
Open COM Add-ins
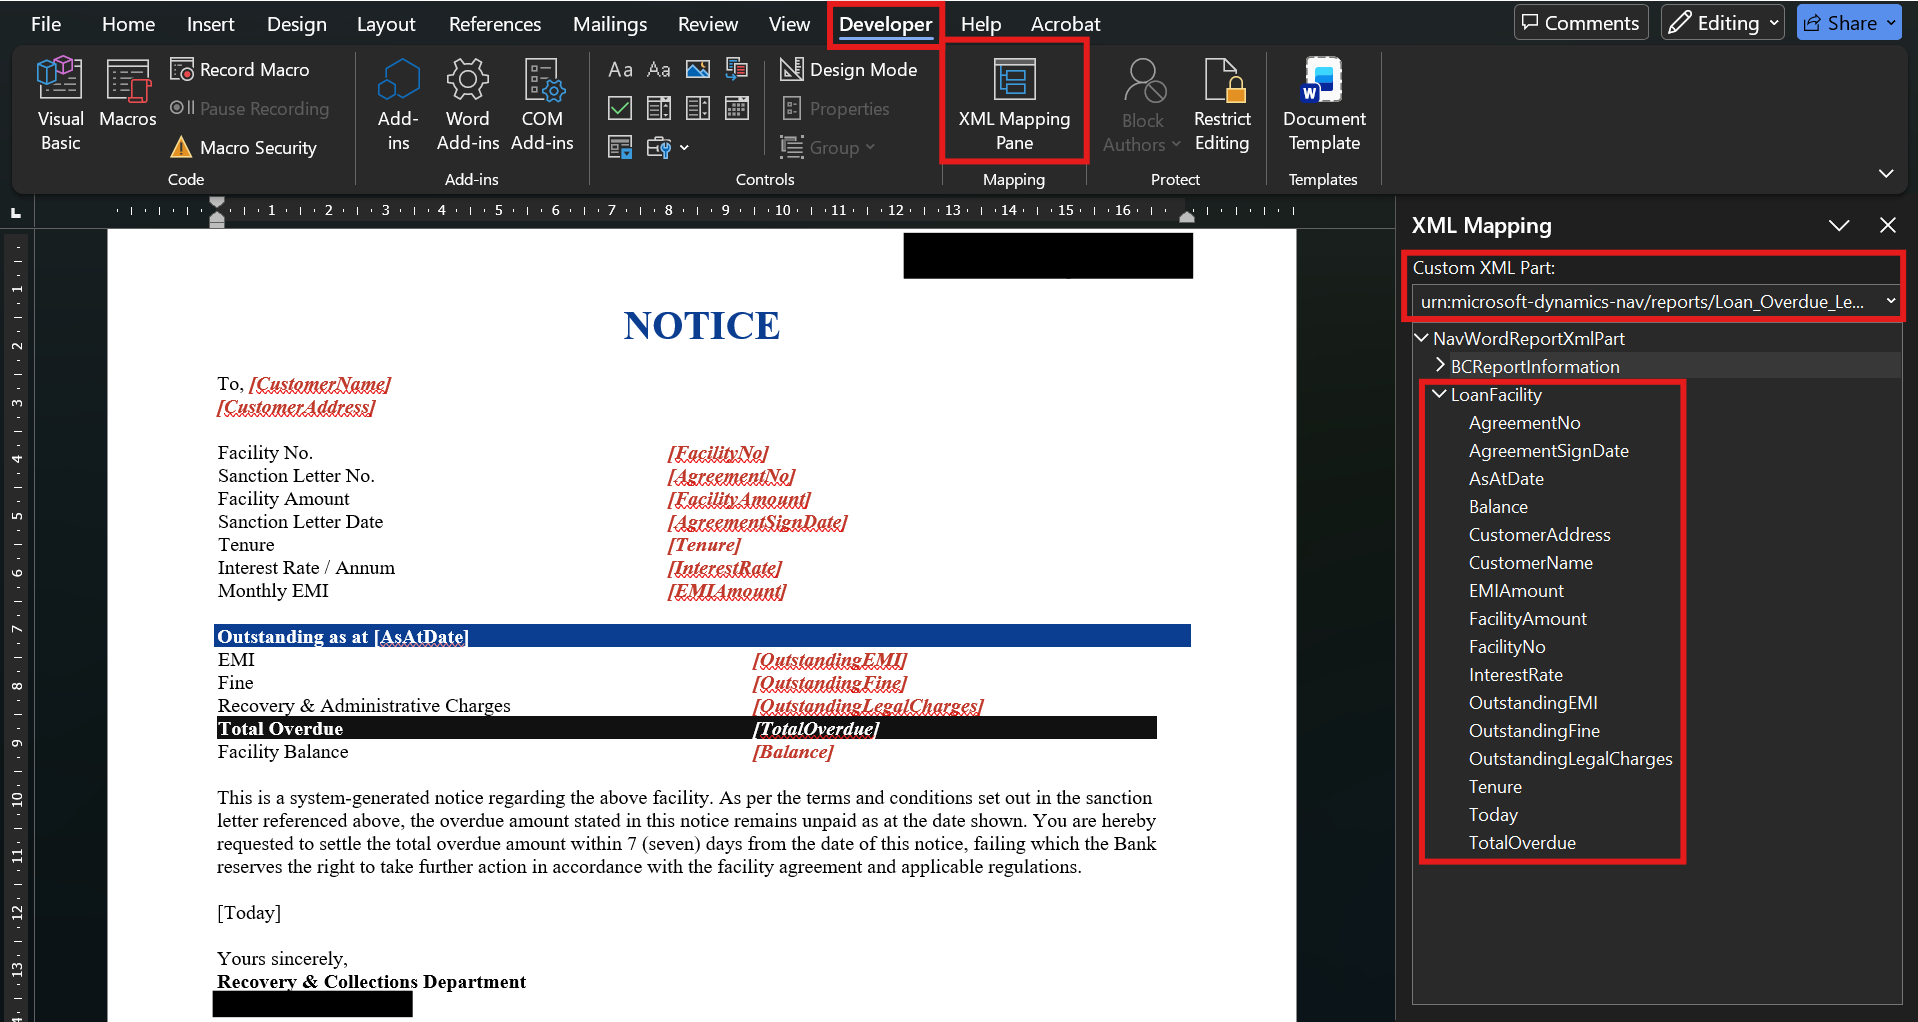(x=542, y=104)
